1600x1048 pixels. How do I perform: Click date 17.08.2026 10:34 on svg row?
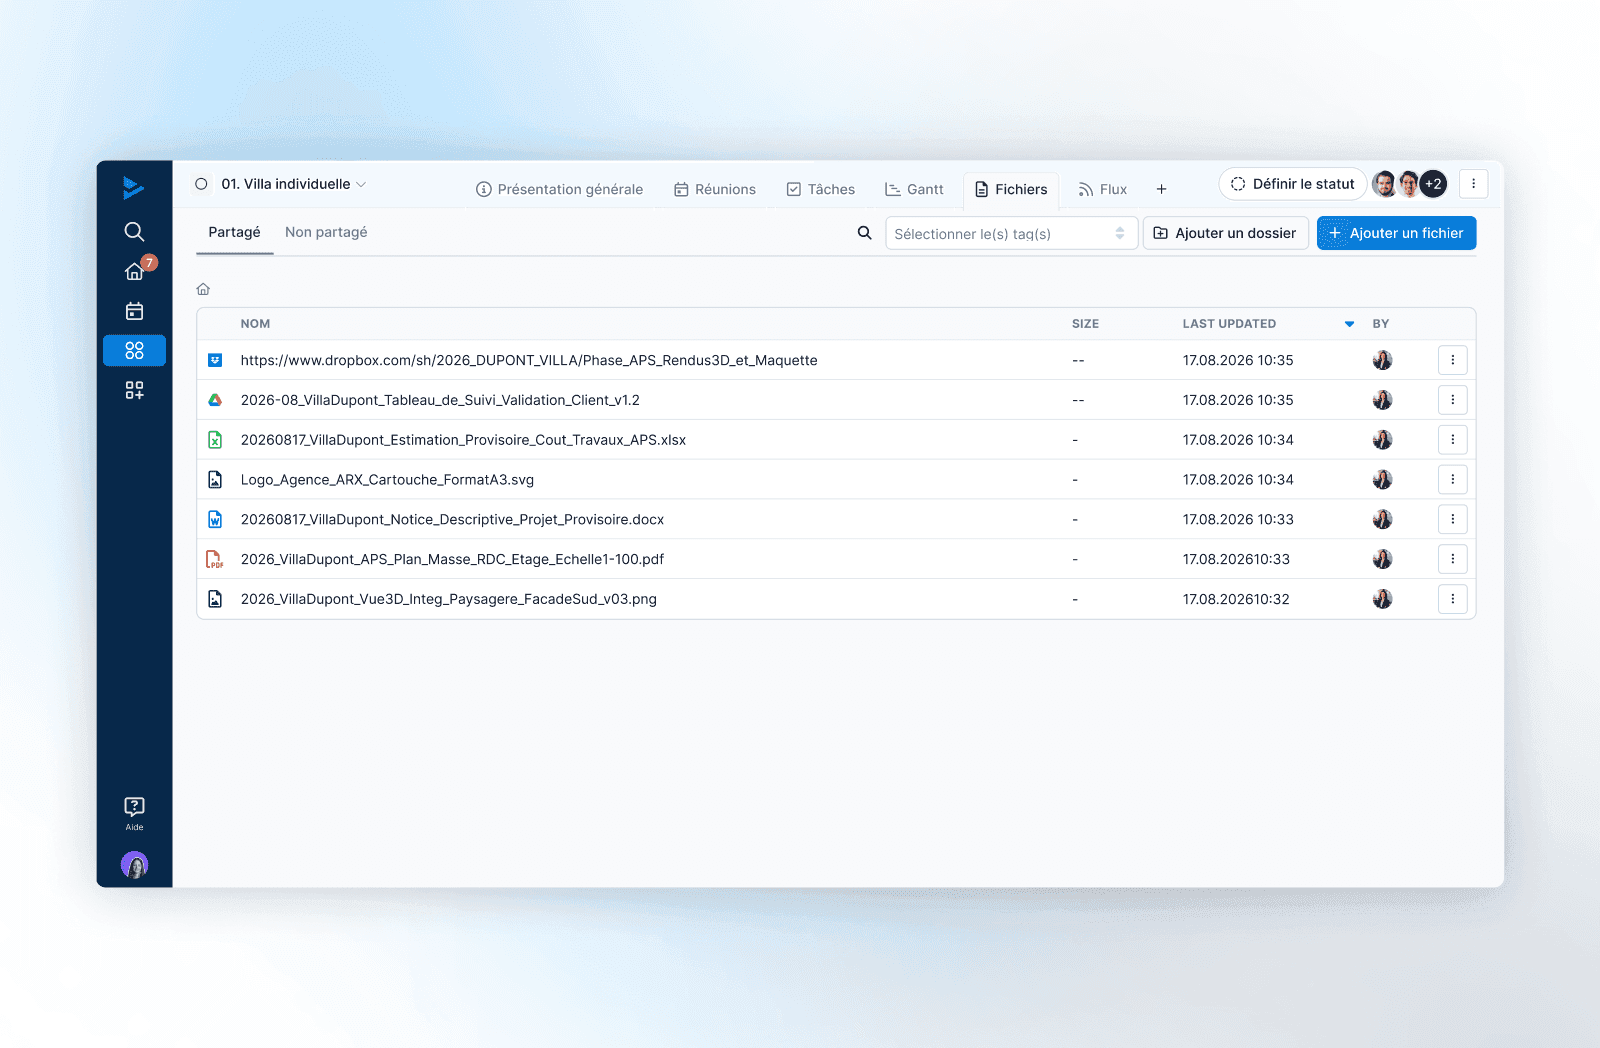click(1238, 480)
